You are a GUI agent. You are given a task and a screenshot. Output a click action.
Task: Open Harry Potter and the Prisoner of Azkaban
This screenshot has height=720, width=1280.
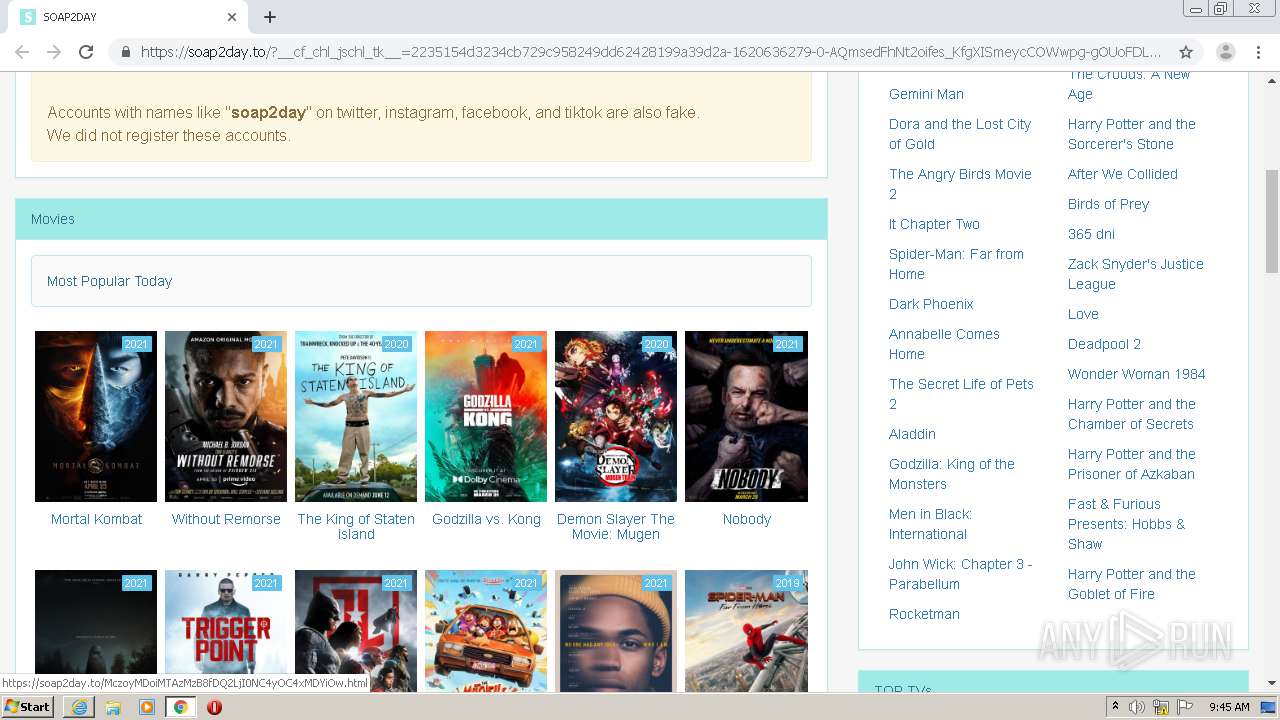(1132, 464)
